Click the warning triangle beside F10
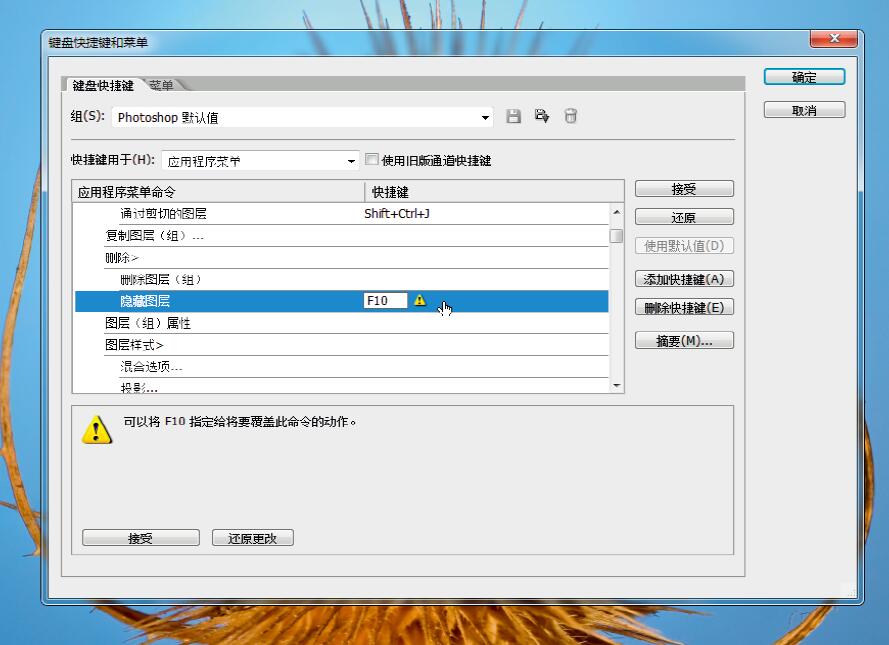The height and width of the screenshot is (645, 889). point(420,299)
